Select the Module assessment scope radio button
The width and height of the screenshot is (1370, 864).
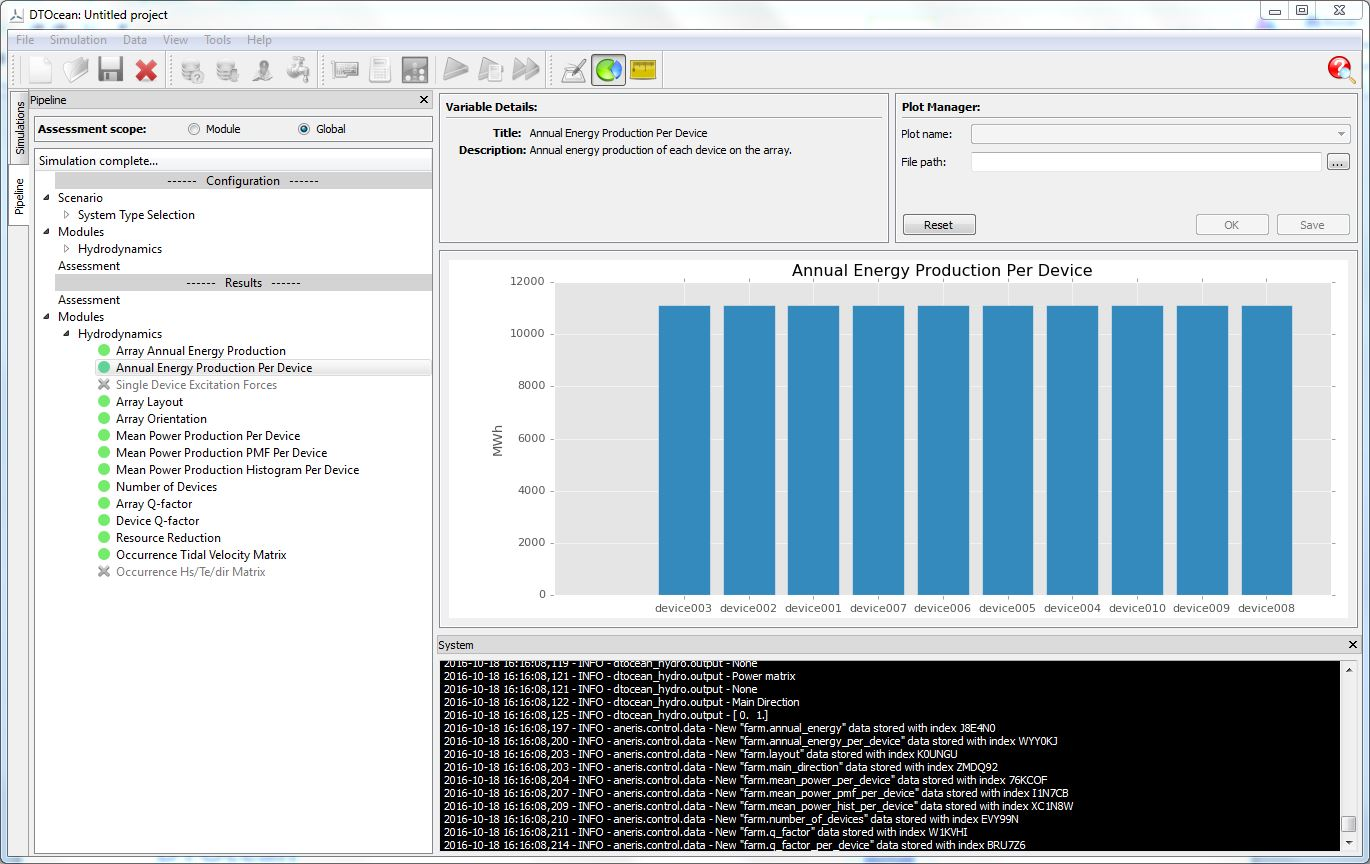pyautogui.click(x=194, y=129)
